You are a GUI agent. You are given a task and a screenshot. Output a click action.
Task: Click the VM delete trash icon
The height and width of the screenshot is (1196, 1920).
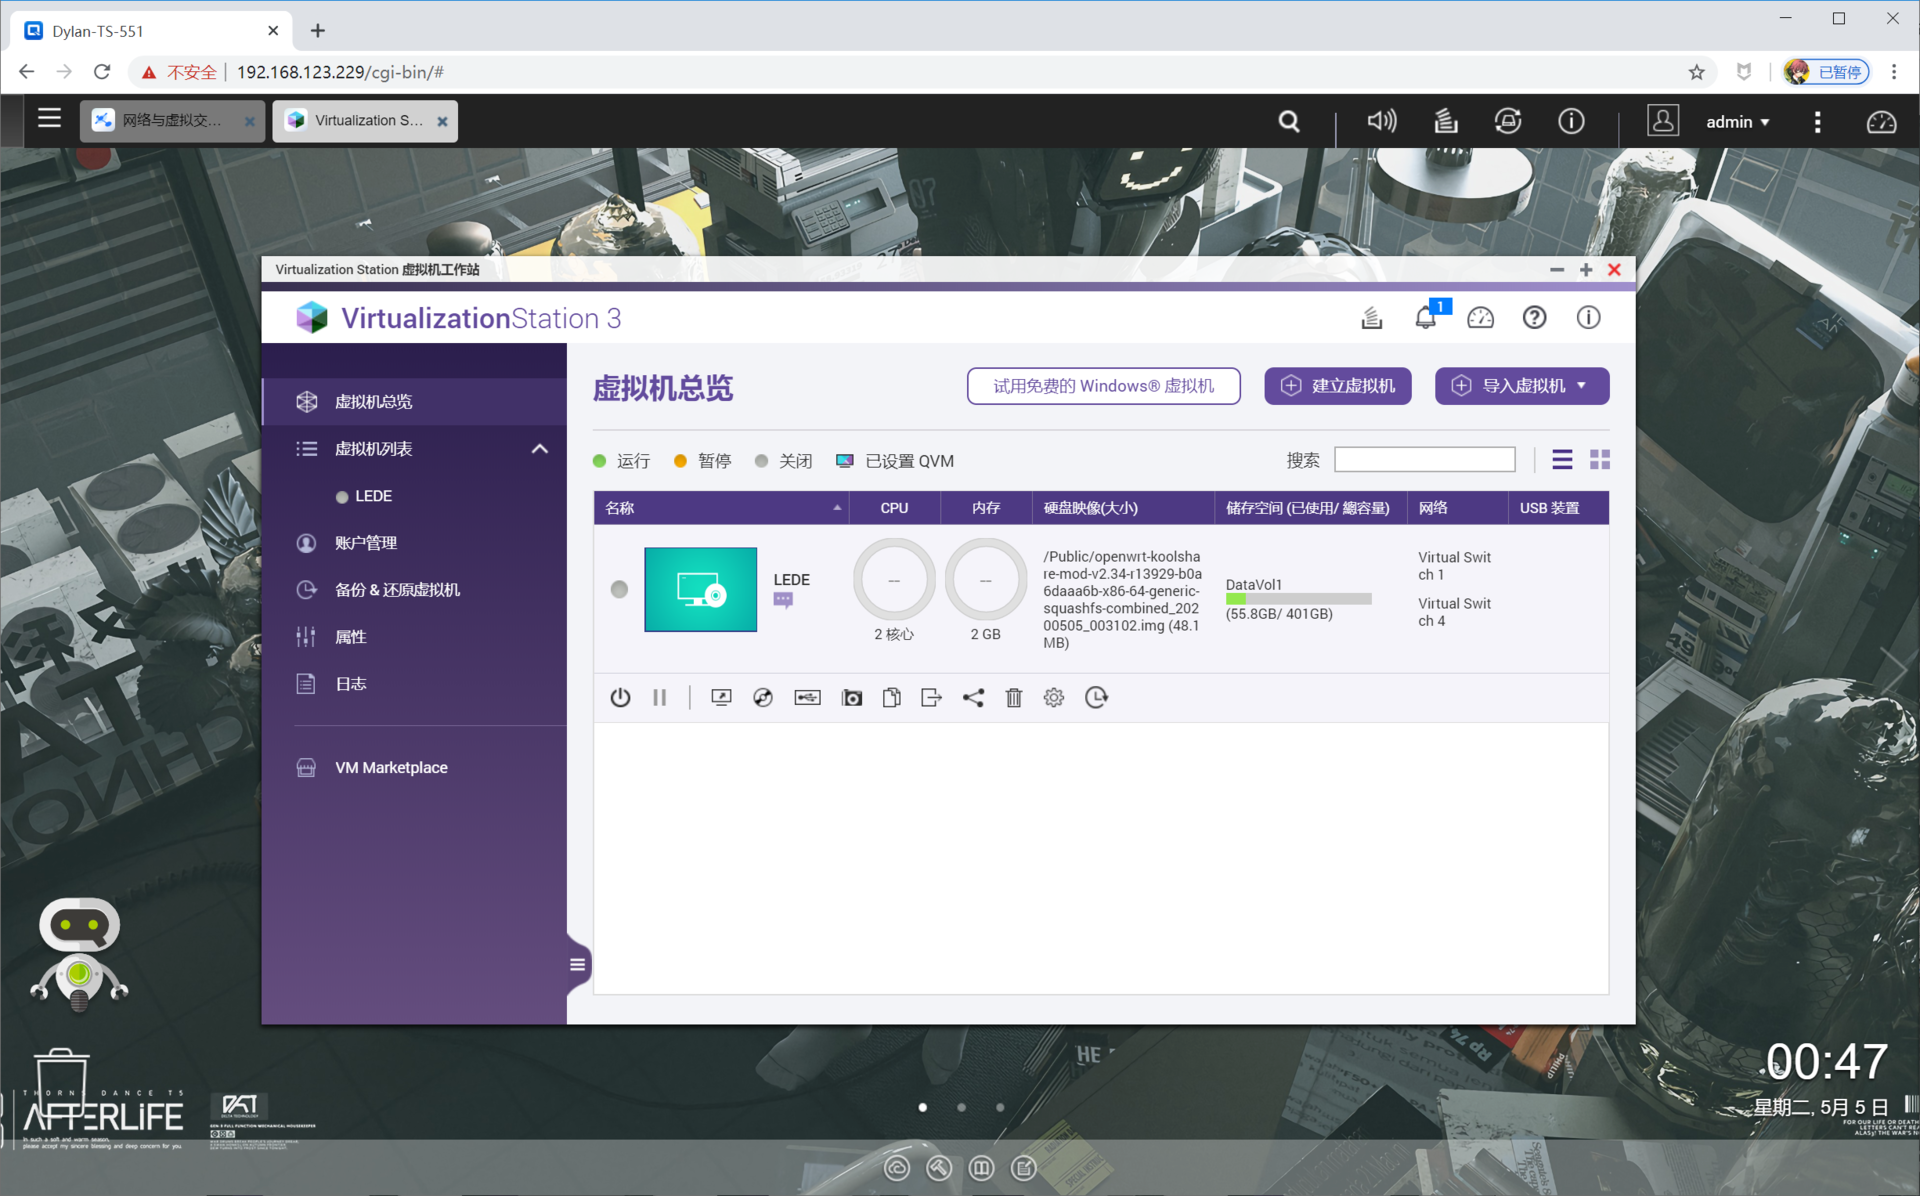tap(1013, 698)
